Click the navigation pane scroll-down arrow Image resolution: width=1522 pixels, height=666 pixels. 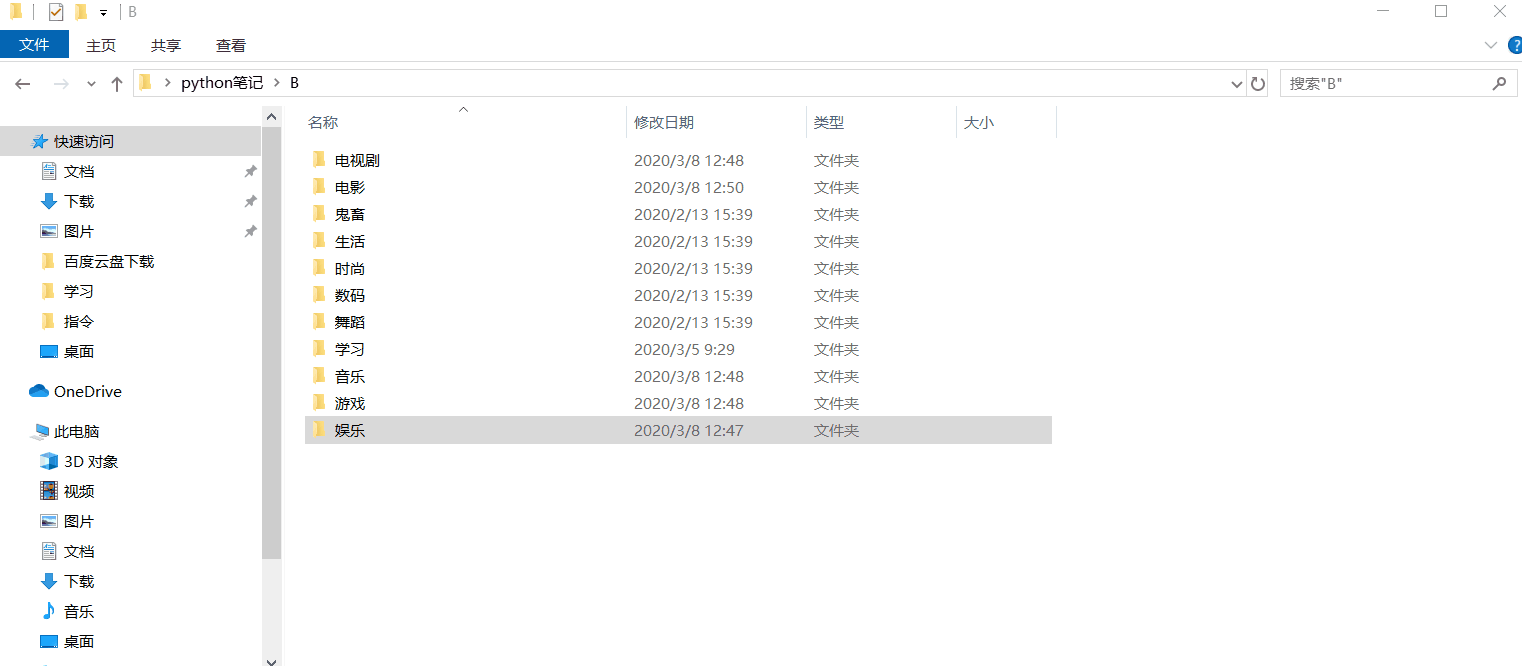tap(271, 660)
